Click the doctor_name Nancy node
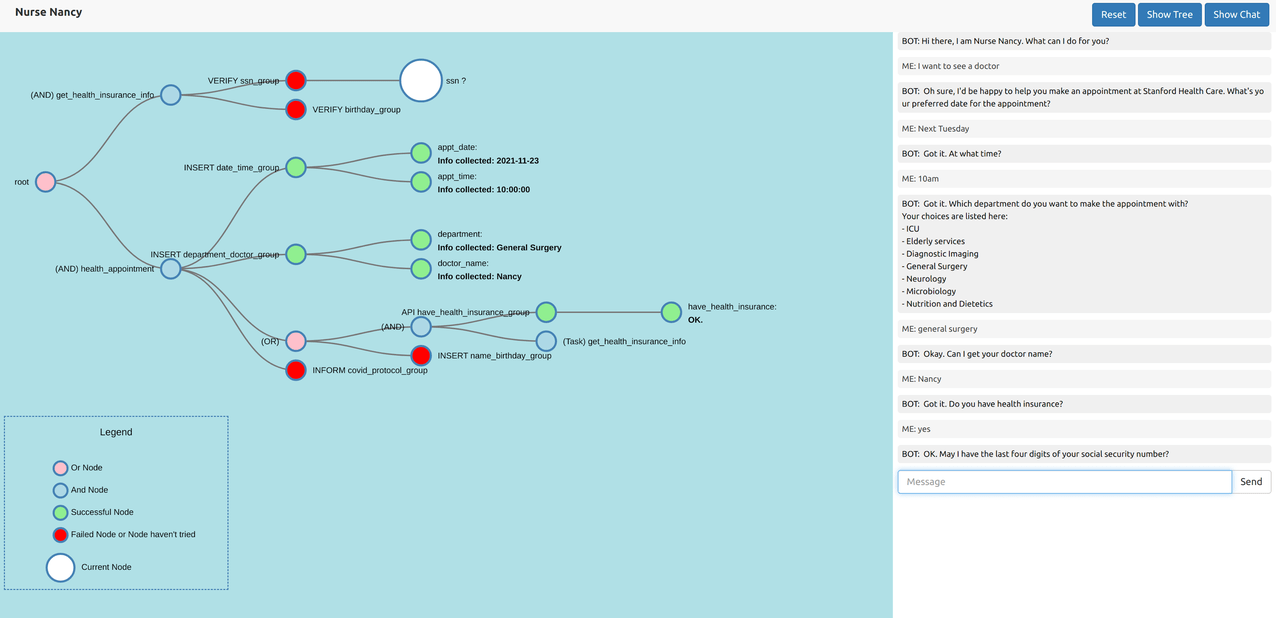This screenshot has width=1276, height=618. [421, 269]
